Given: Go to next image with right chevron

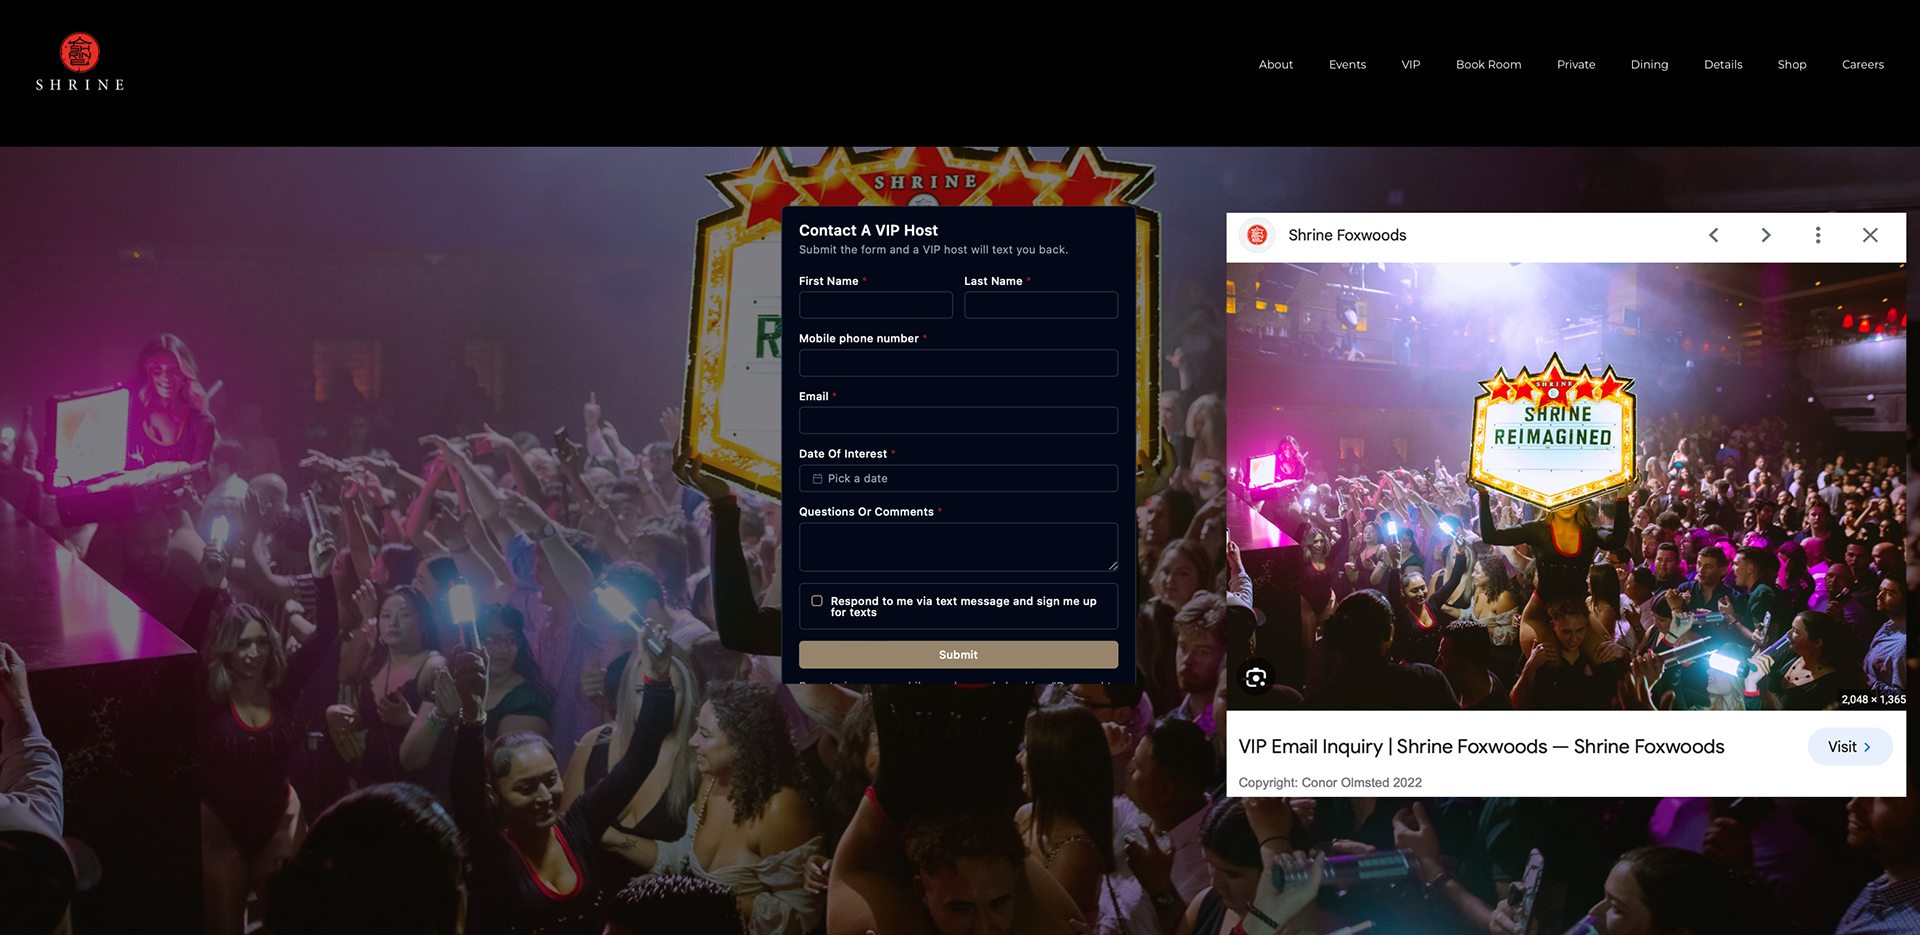Looking at the screenshot, I should (x=1766, y=235).
